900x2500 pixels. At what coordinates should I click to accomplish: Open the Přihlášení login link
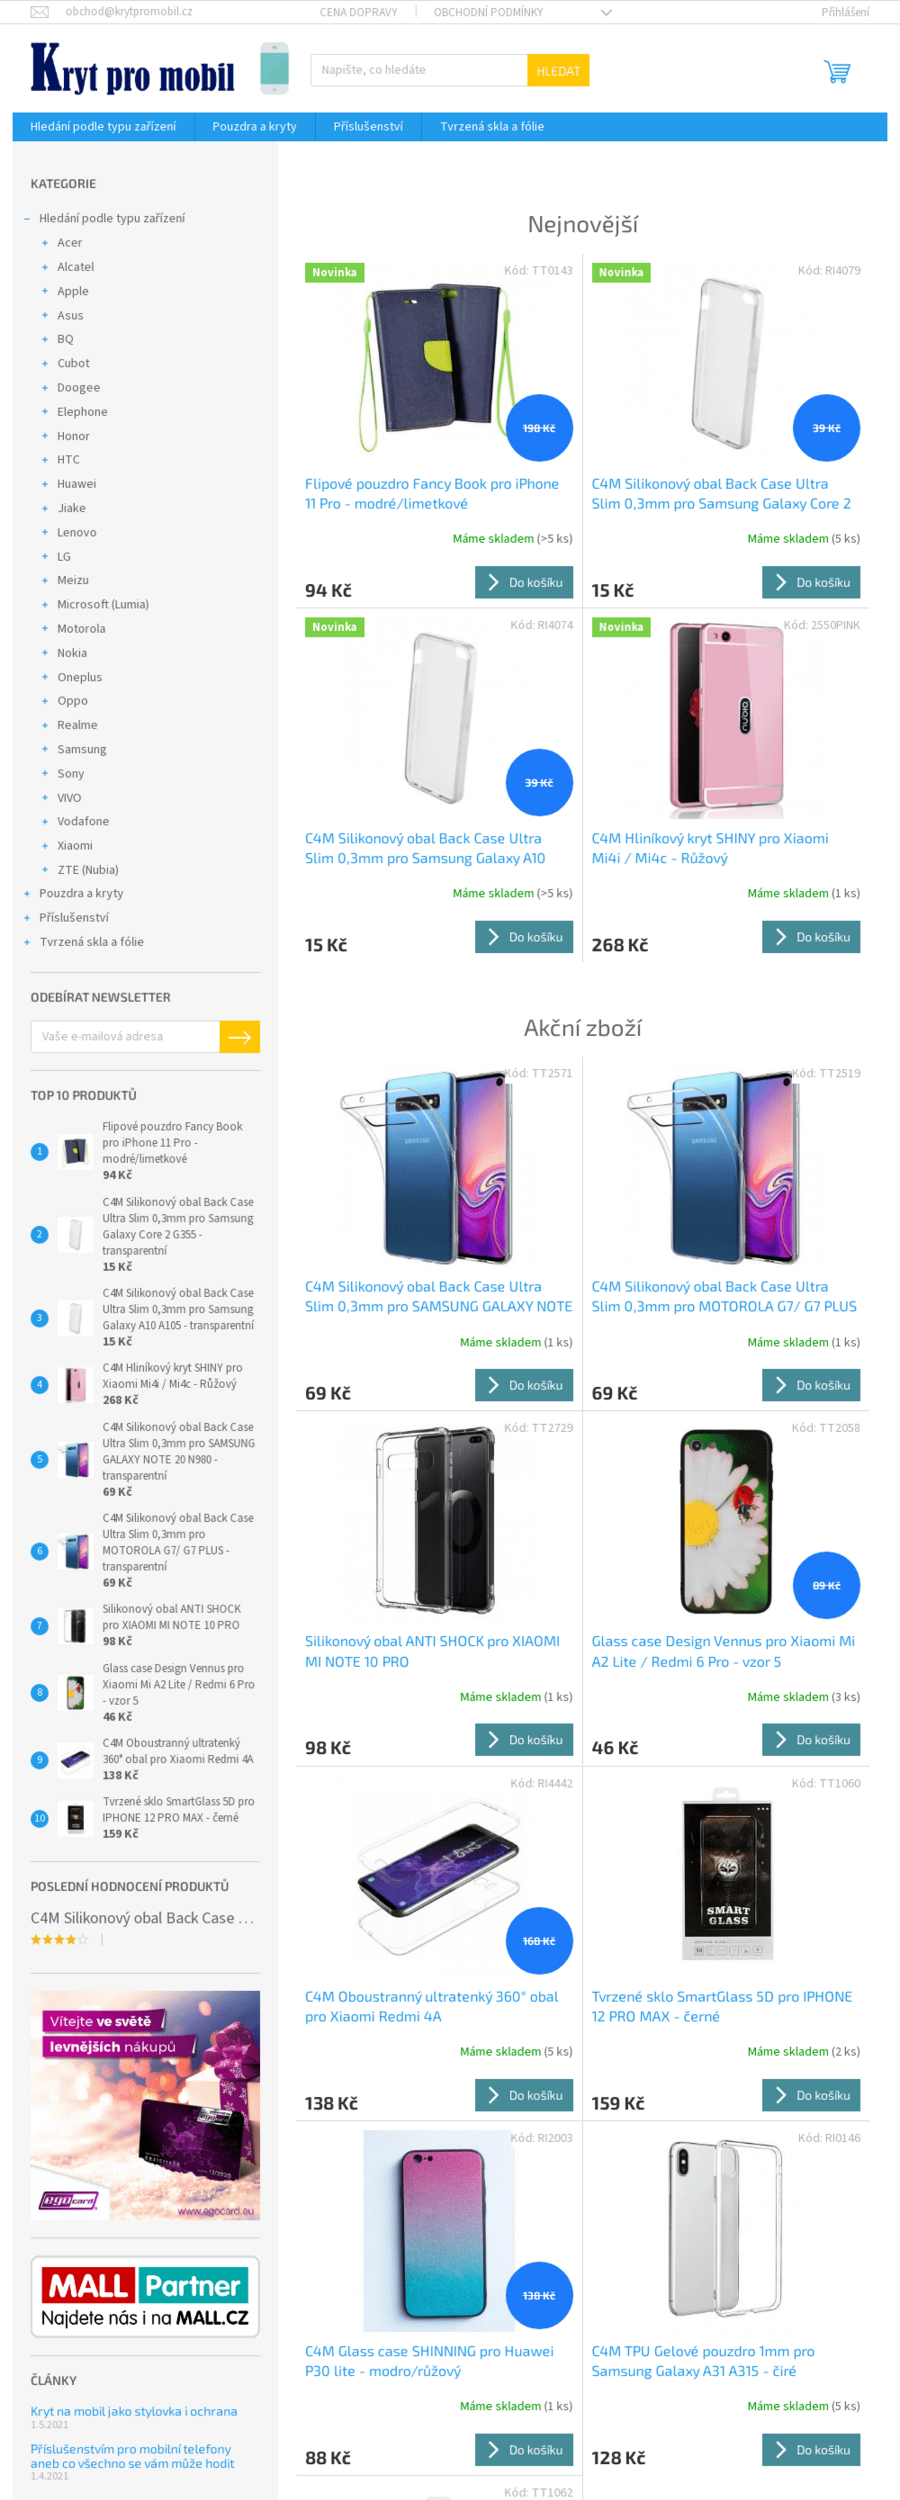click(x=845, y=12)
